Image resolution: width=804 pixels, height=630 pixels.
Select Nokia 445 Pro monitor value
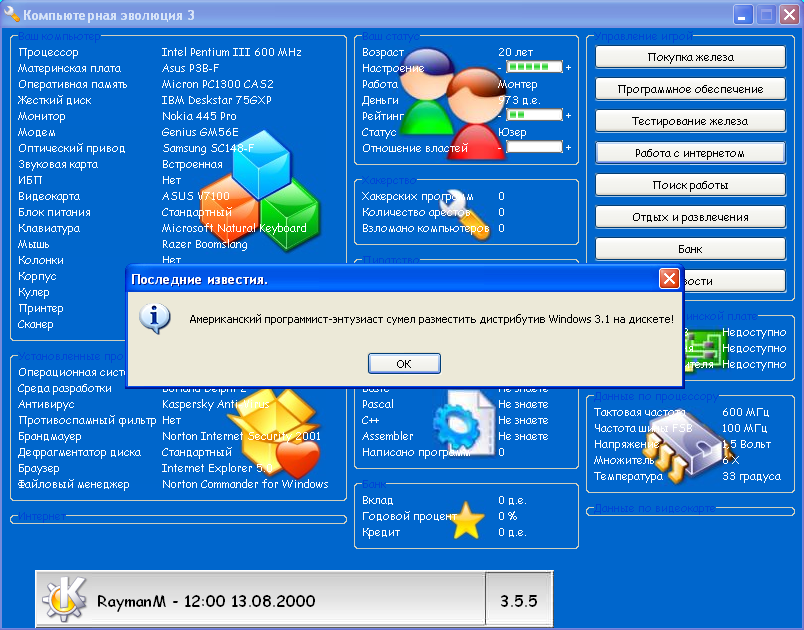[199, 116]
